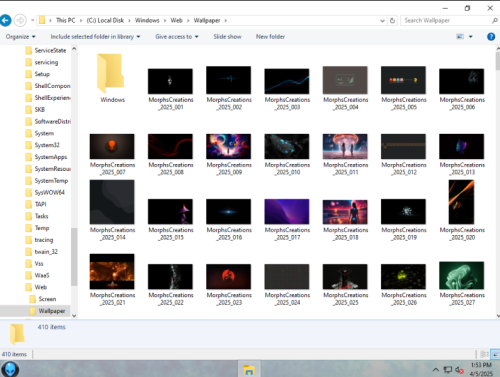Click the Search Wallpaper field
The height and width of the screenshot is (377, 500).
[x=448, y=21]
